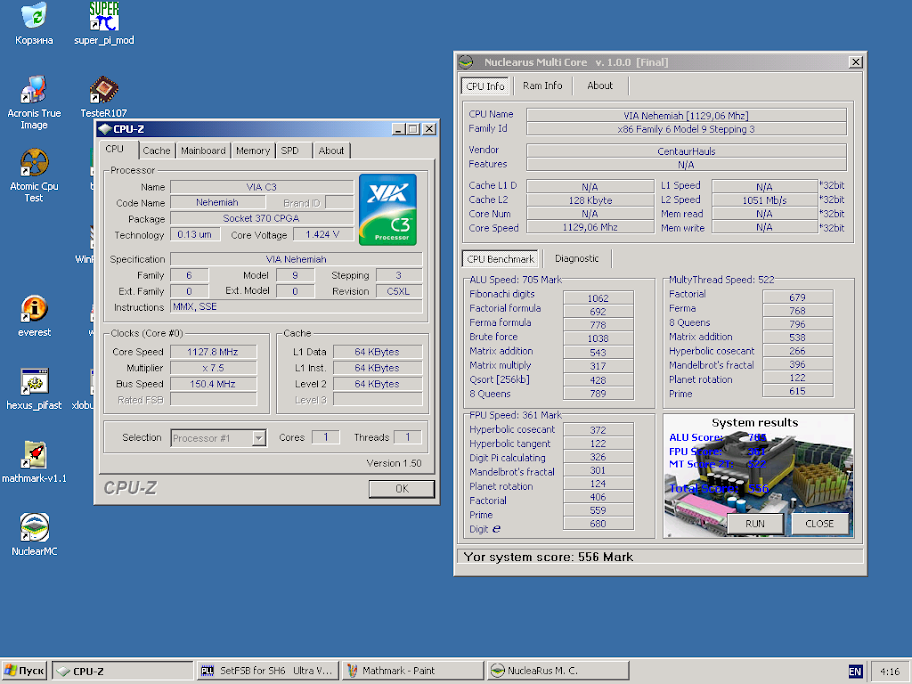Image resolution: width=912 pixels, height=684 pixels.
Task: Open the Корзина recycle bin desktop icon
Action: [x=34, y=23]
